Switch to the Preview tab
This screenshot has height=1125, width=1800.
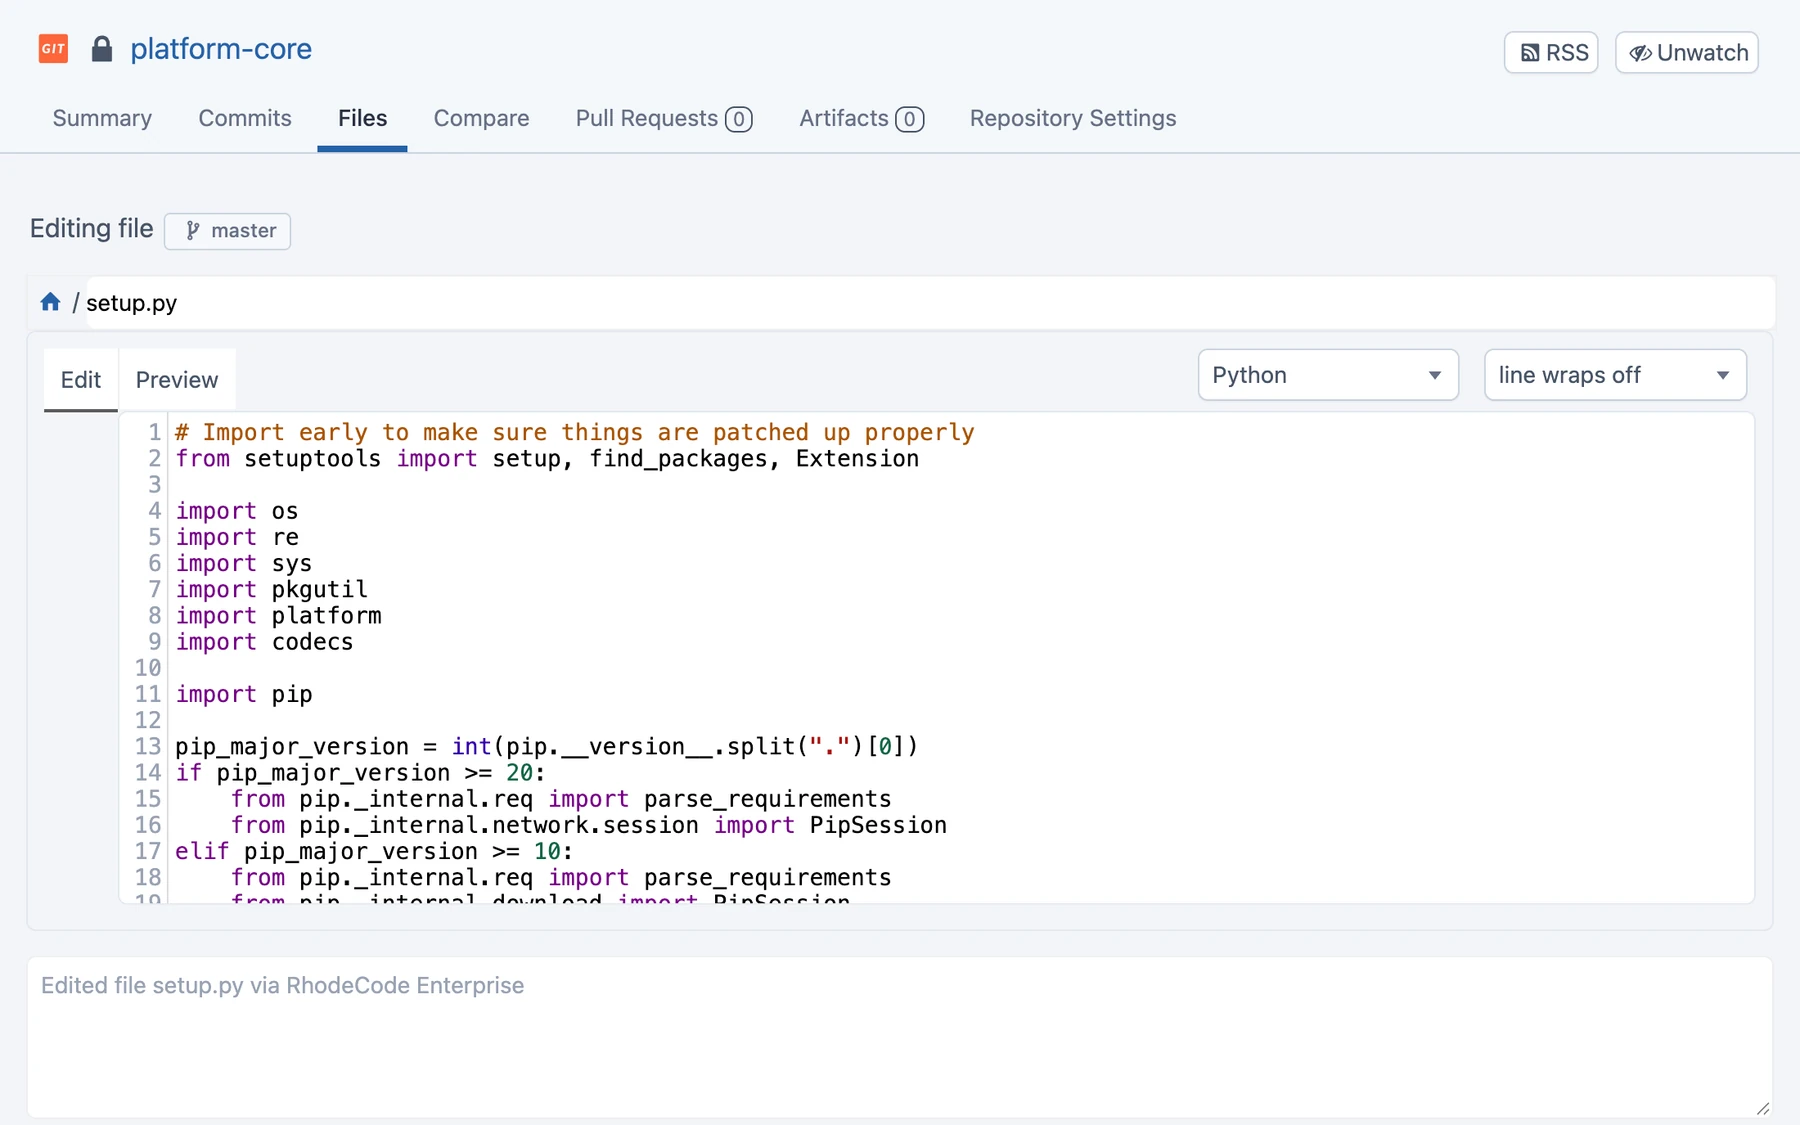177,380
